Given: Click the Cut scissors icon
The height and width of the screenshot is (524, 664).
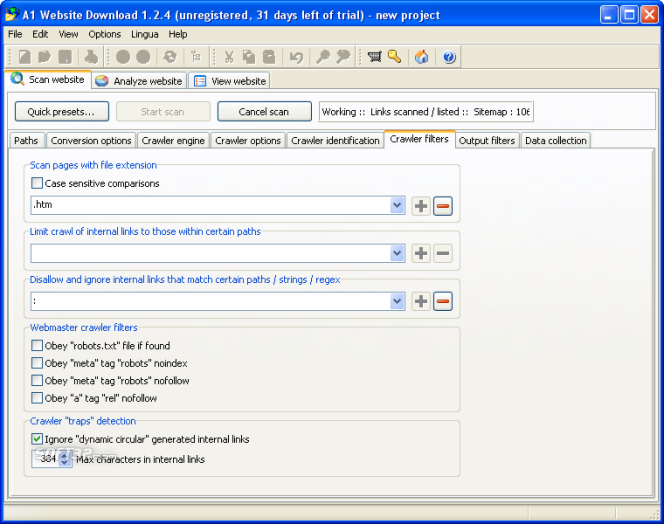Looking at the screenshot, I should click(x=229, y=56).
